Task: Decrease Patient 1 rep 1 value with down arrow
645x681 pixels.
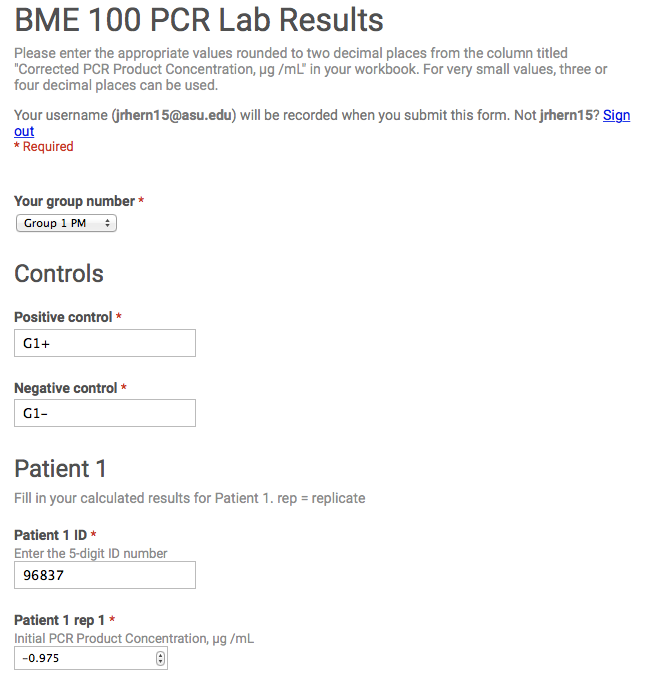Action: [x=161, y=662]
